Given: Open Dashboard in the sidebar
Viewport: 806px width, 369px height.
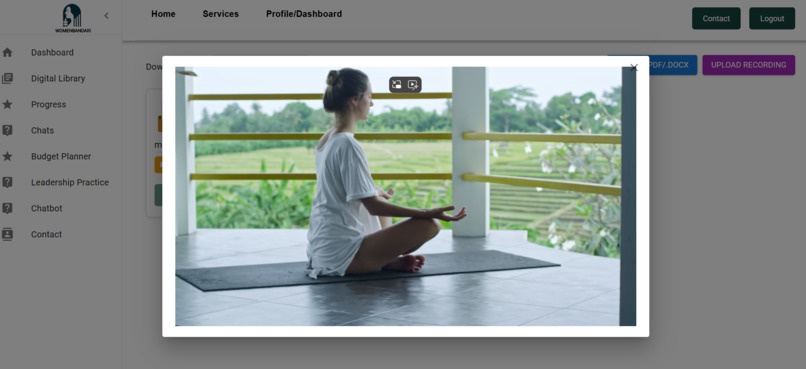Looking at the screenshot, I should (x=52, y=52).
